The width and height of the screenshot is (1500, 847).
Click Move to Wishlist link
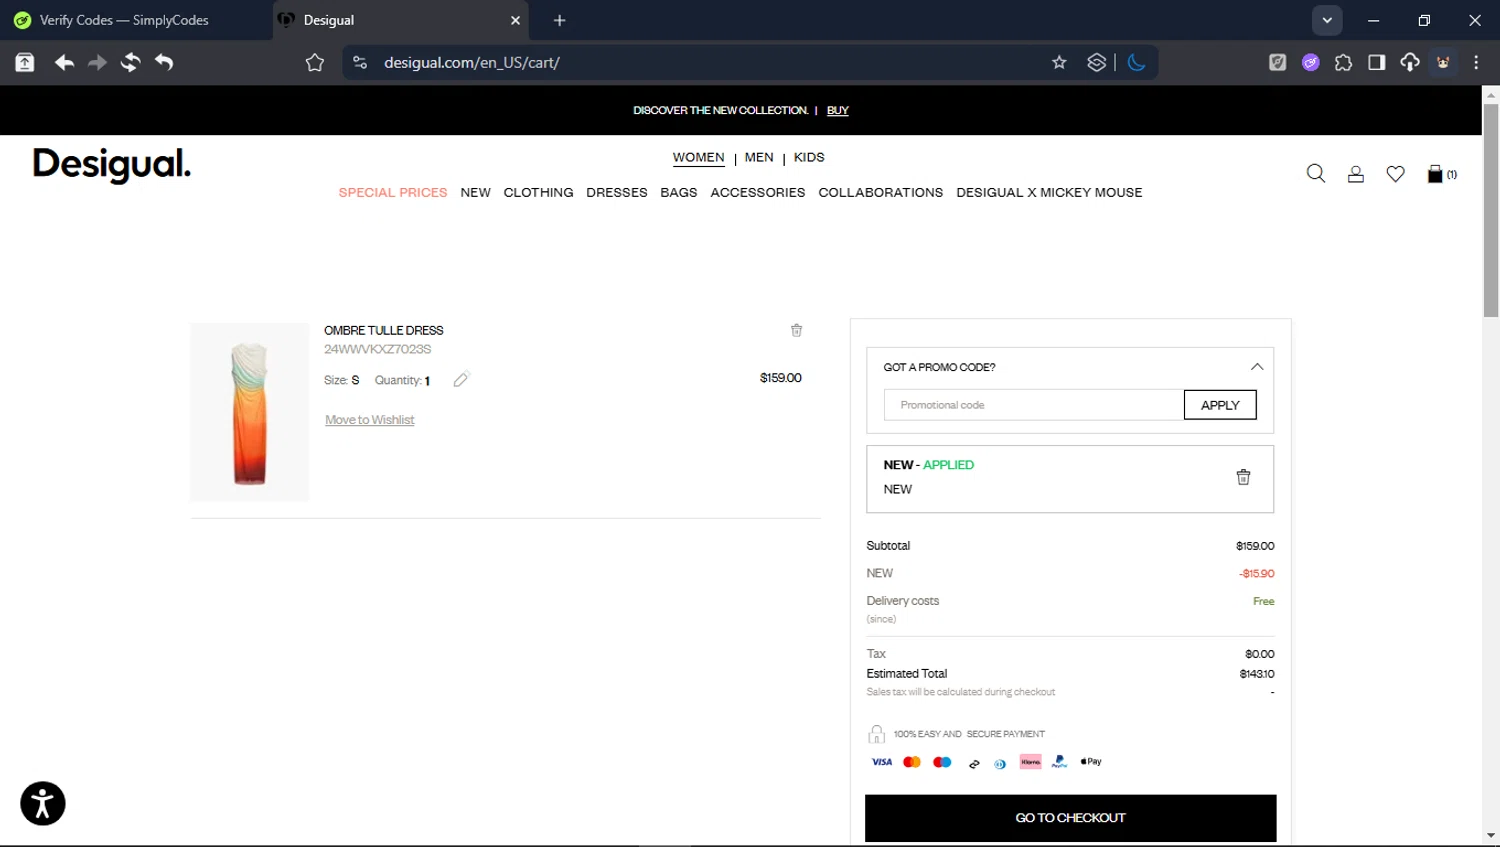tap(370, 420)
